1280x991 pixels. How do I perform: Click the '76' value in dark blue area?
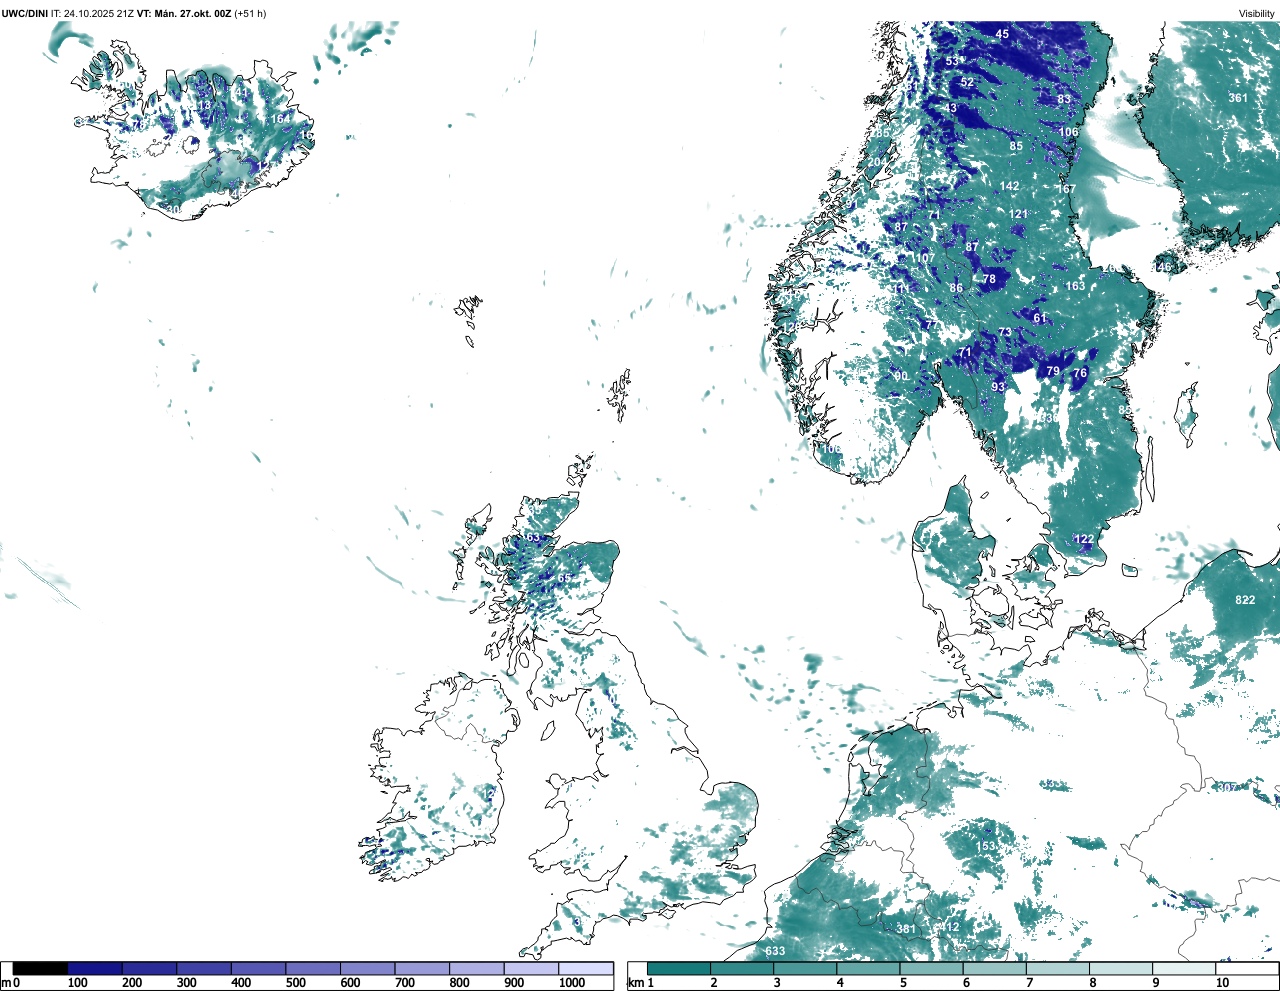1080,373
